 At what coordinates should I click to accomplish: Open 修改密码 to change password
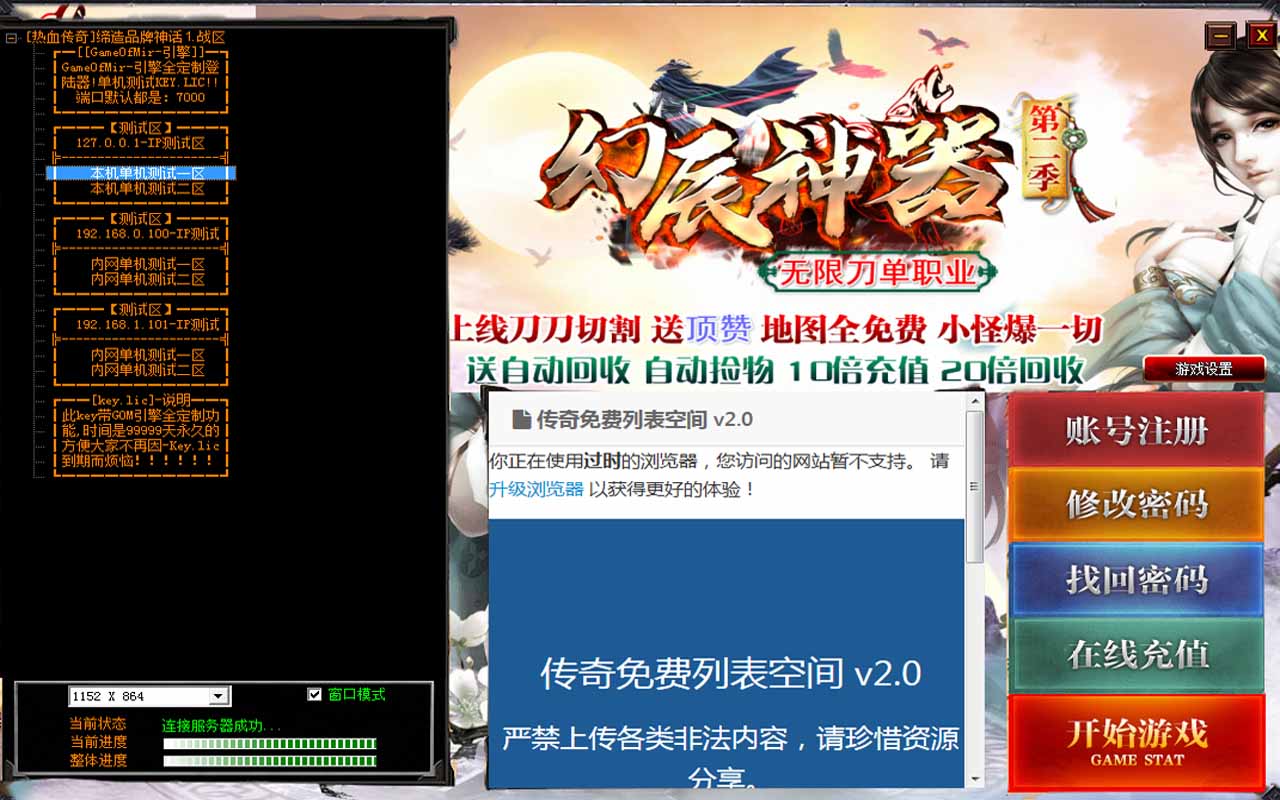[x=1137, y=504]
